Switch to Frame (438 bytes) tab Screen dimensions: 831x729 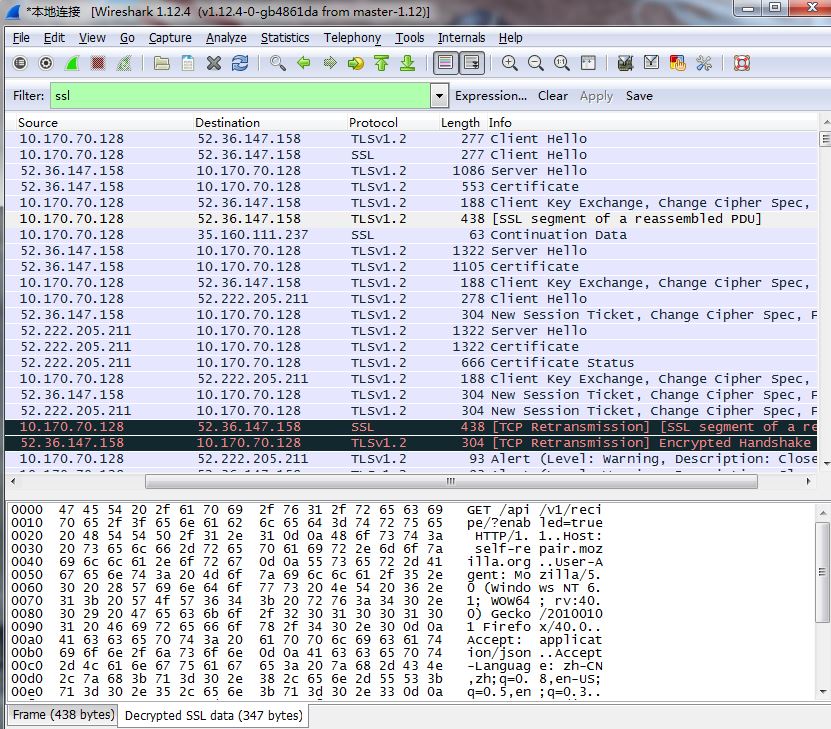coord(63,715)
